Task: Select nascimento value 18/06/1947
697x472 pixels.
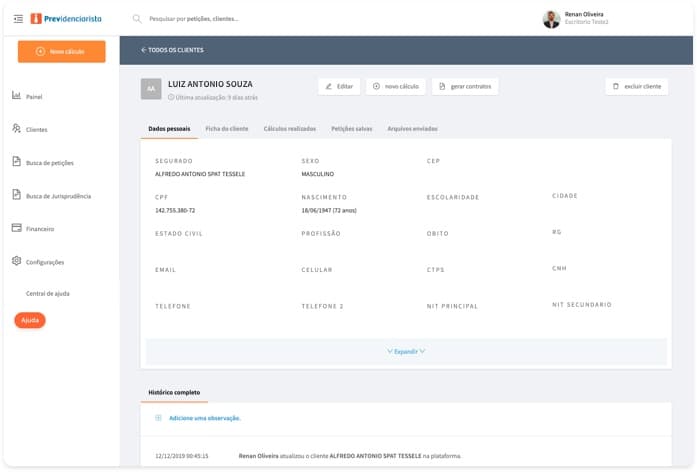Action: tap(329, 210)
